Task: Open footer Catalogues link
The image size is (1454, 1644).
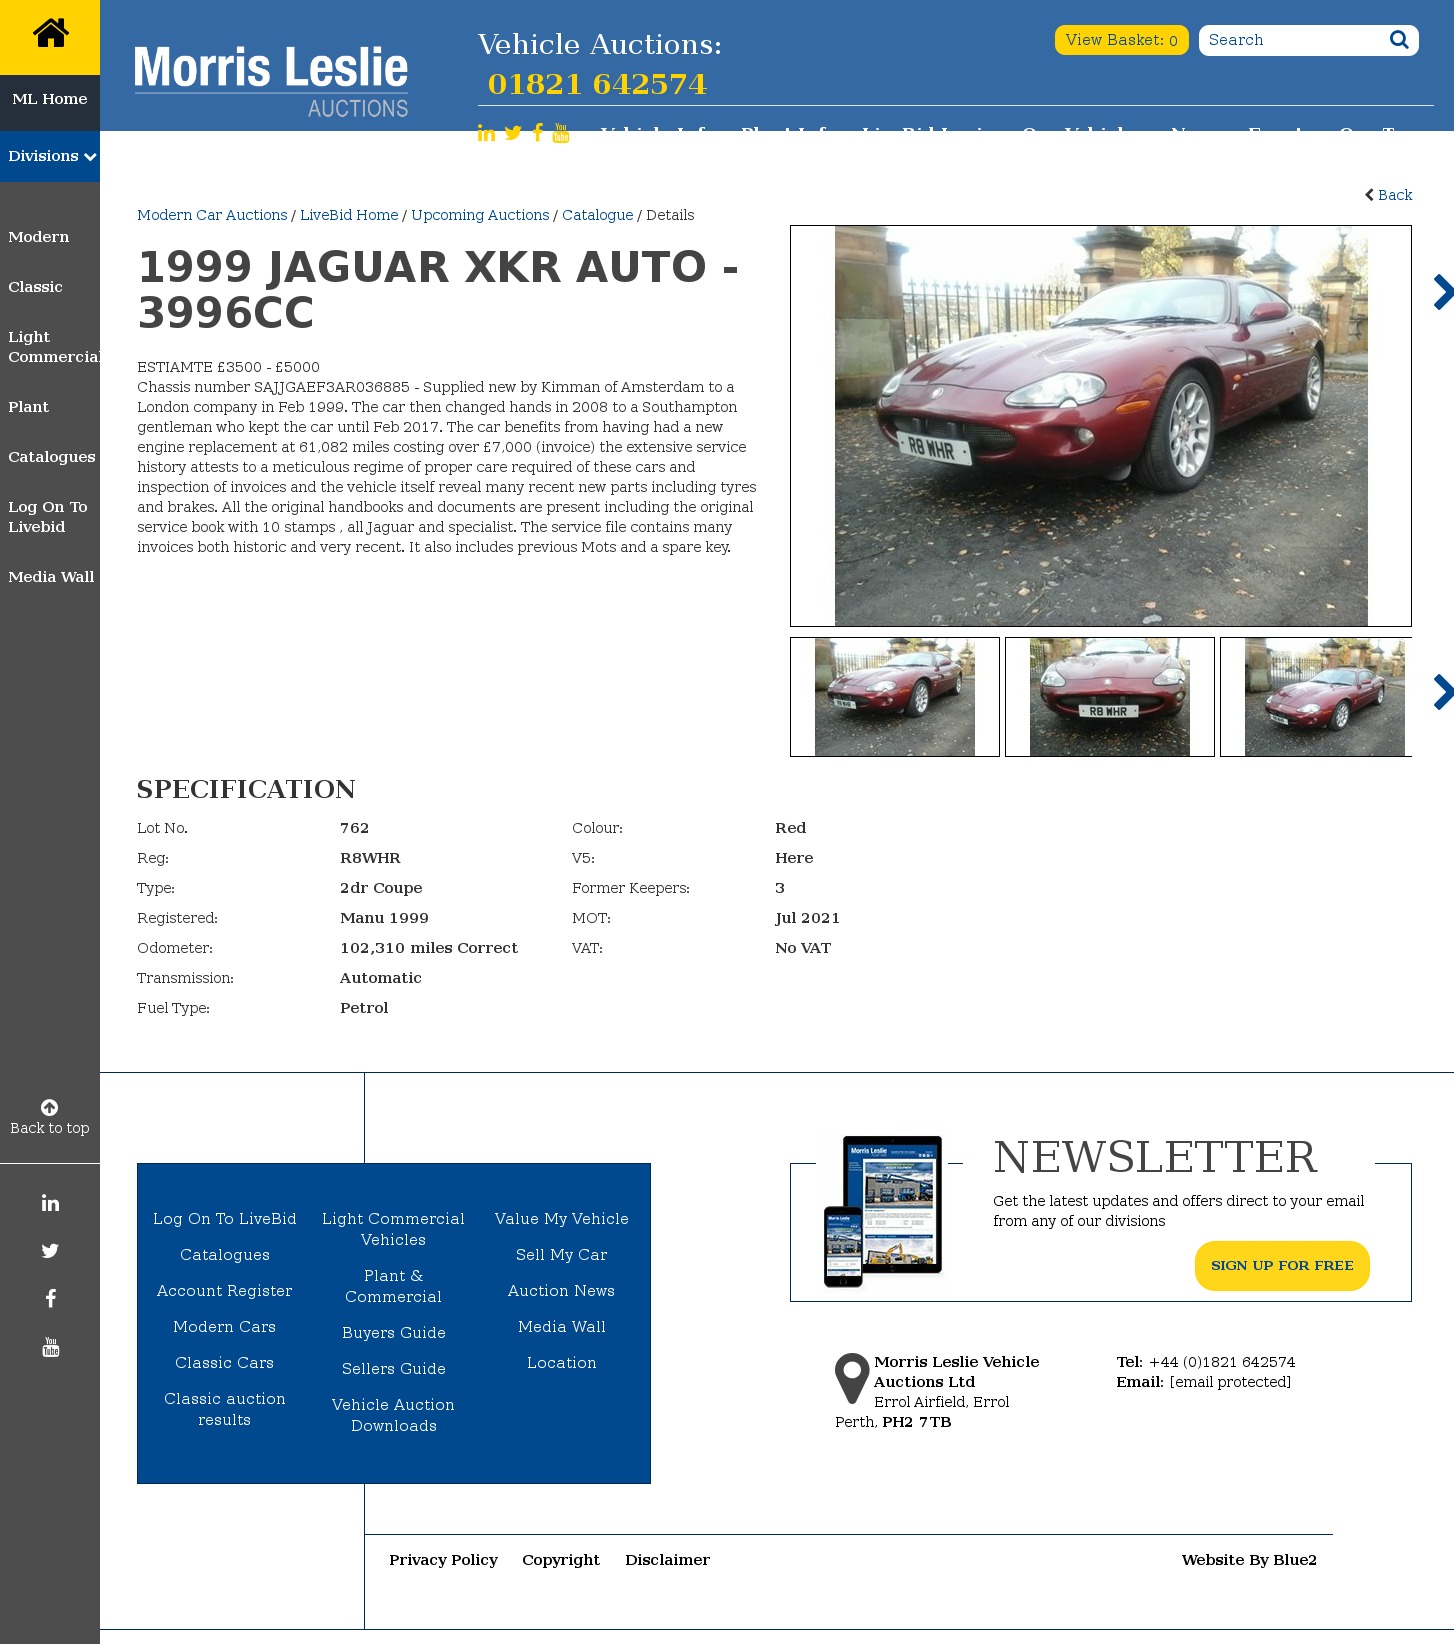Action: click(x=225, y=1255)
